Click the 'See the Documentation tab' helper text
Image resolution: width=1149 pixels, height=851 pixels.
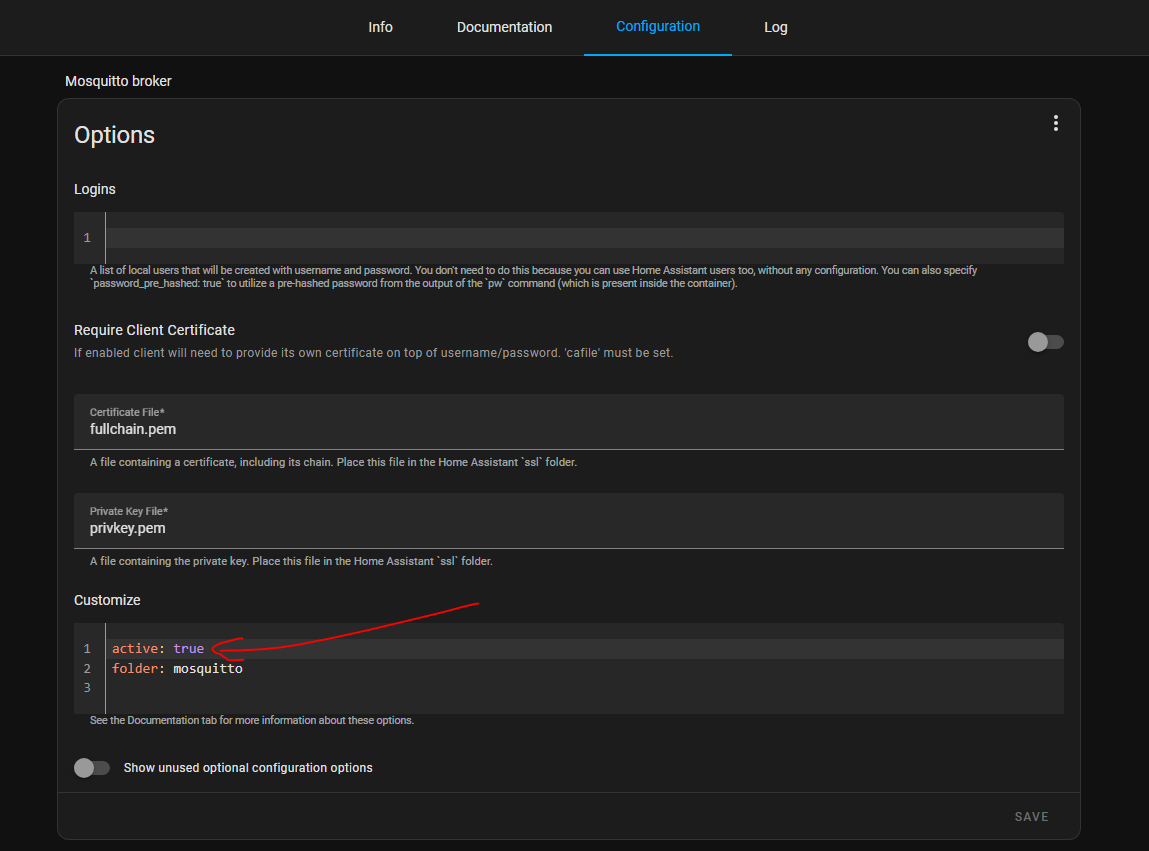(252, 721)
